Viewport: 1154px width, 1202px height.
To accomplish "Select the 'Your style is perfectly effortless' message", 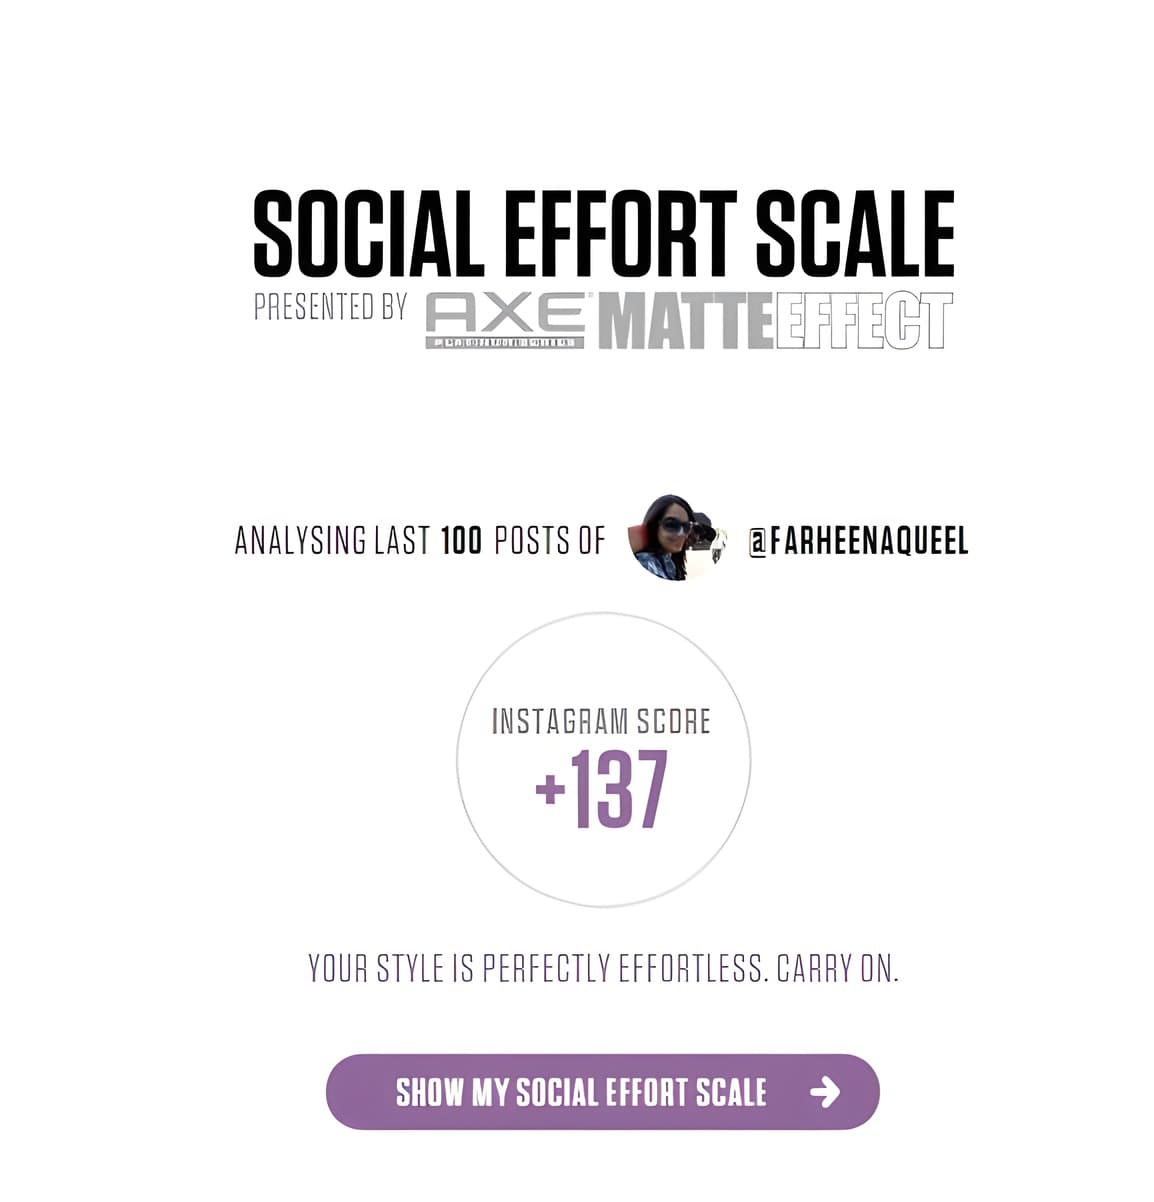I will (x=603, y=968).
